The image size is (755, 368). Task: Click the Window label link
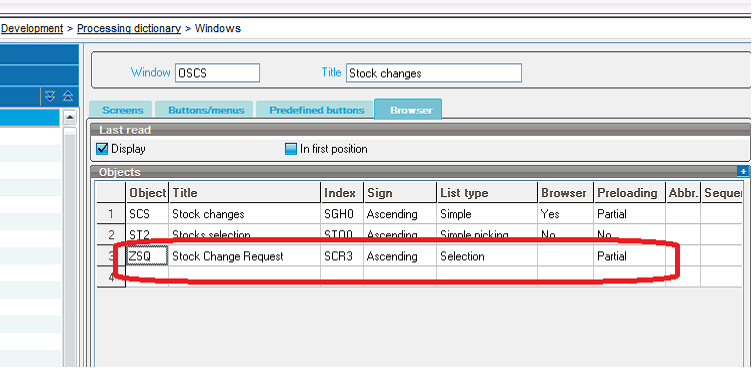[x=150, y=72]
